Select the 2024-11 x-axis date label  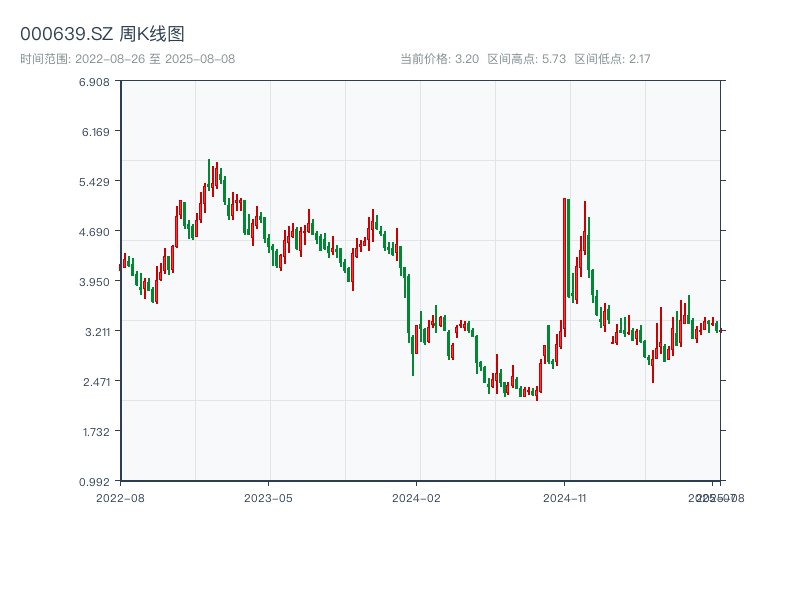tap(565, 497)
